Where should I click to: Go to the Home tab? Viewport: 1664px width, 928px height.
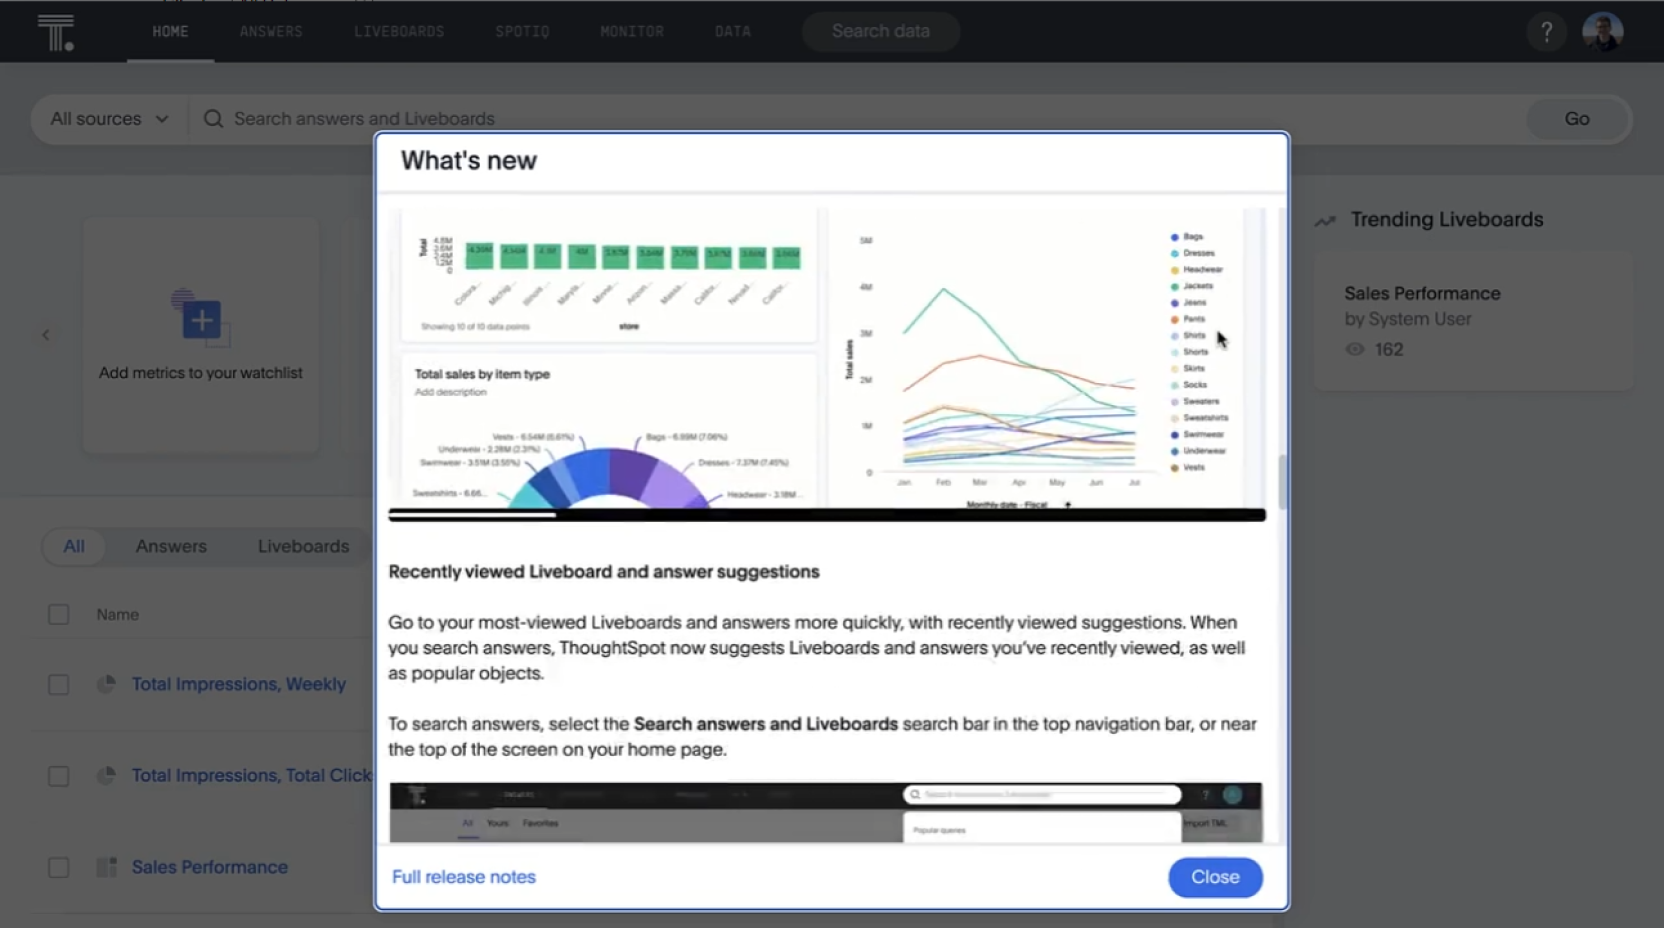tap(170, 32)
